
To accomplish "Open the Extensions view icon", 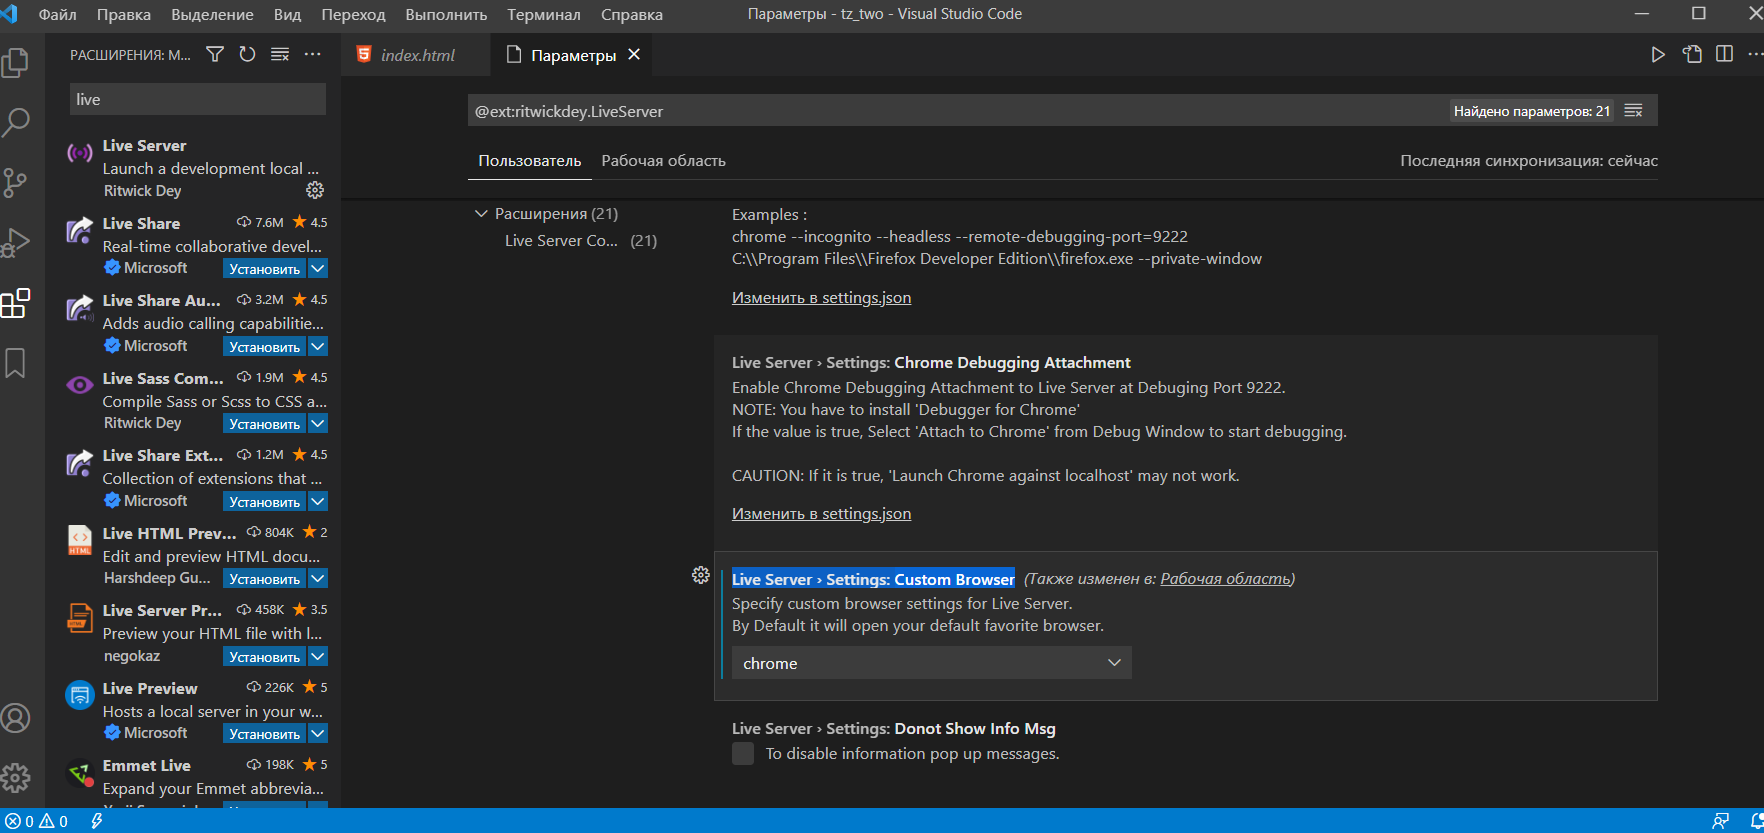I will point(16,303).
